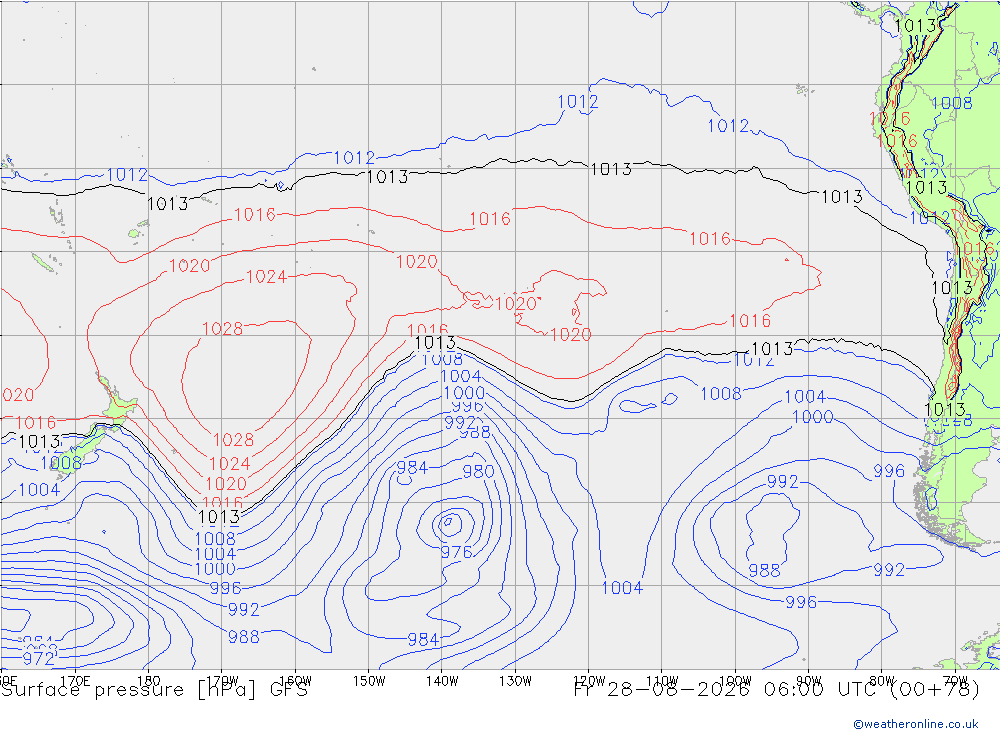Click the 1012 label right of upper 1012
The width and height of the screenshot is (1000, 733).
(x=728, y=126)
